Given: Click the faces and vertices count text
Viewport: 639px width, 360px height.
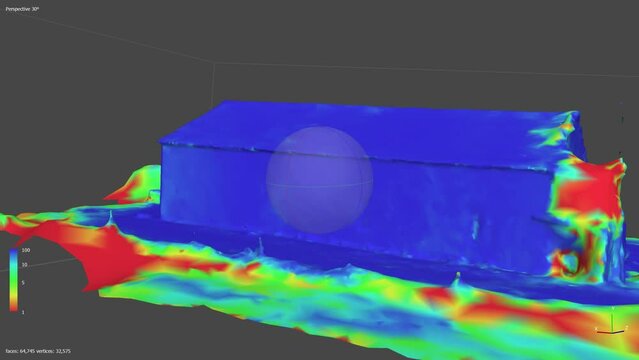Looking at the screenshot, I should tap(38, 351).
